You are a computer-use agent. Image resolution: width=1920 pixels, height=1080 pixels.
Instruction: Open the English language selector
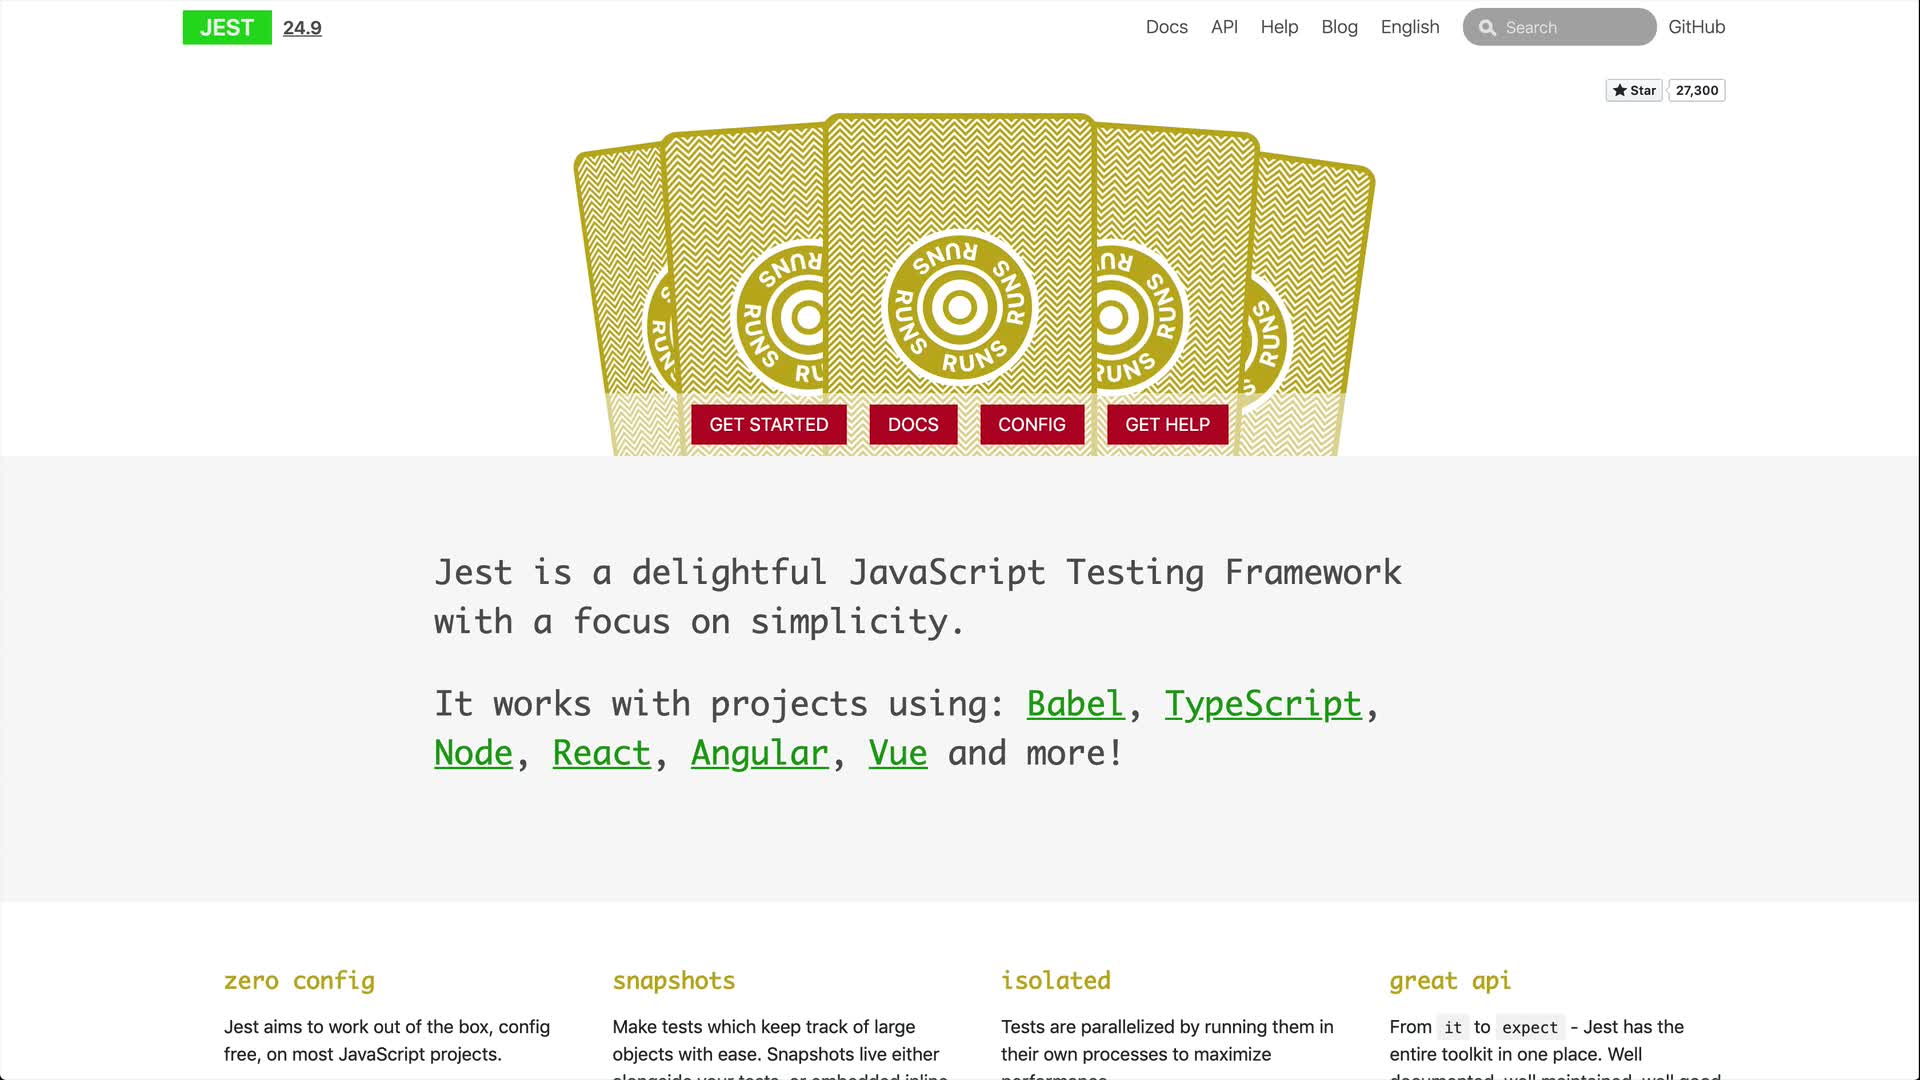(x=1410, y=27)
